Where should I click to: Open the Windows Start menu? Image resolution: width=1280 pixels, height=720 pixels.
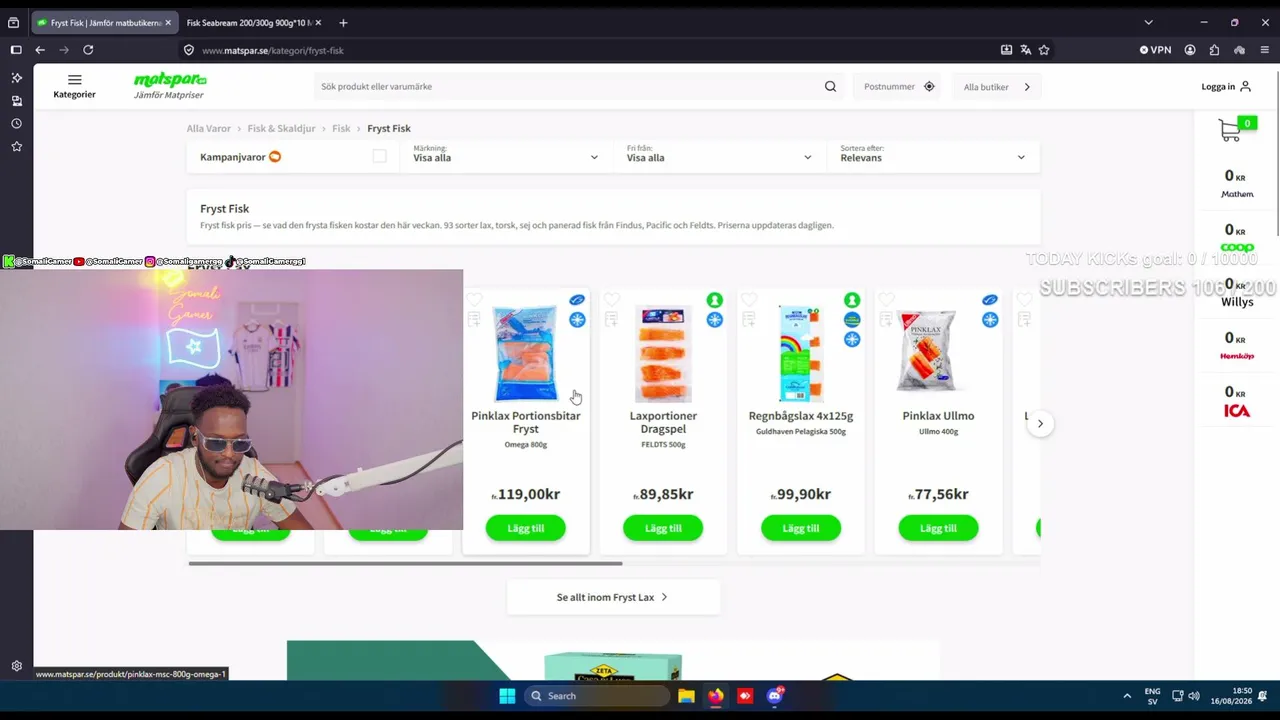pyautogui.click(x=507, y=696)
